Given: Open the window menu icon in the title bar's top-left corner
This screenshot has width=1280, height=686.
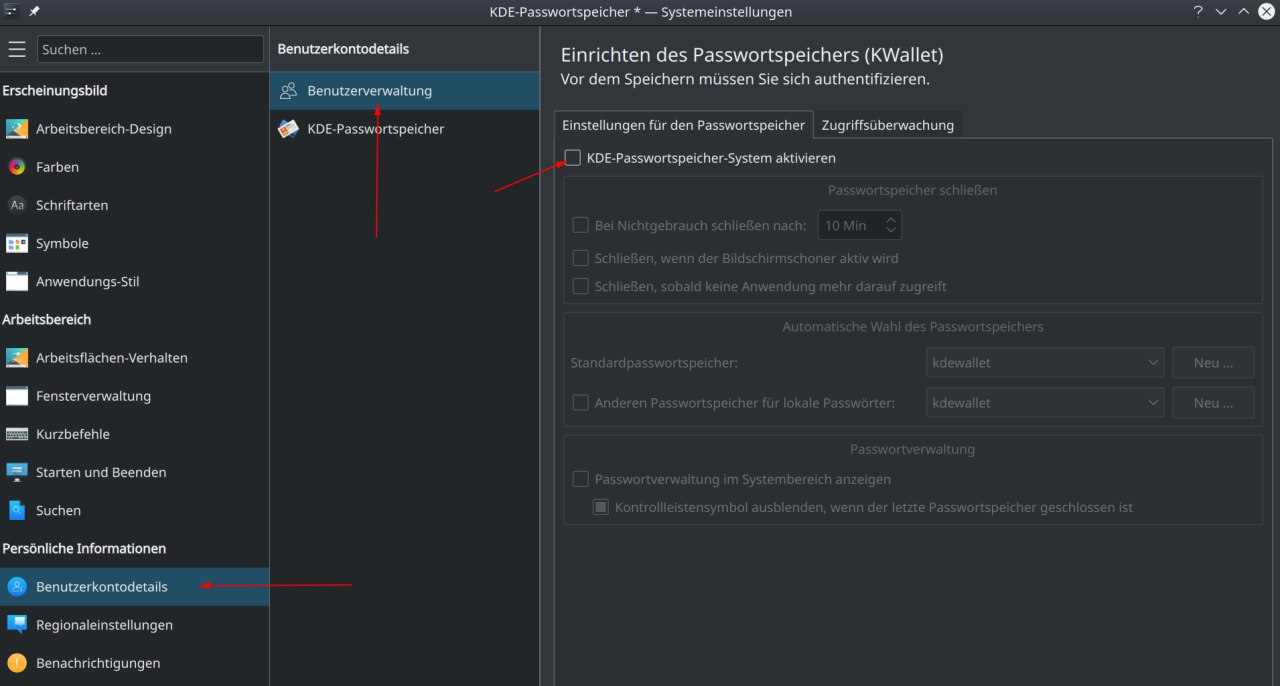Looking at the screenshot, I should click(x=11, y=11).
